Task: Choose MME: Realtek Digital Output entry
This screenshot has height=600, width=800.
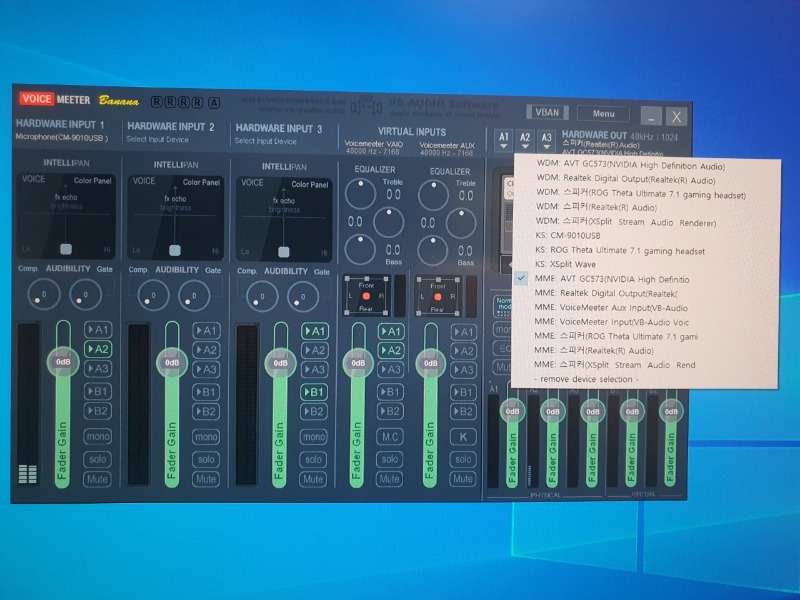Action: pos(606,293)
